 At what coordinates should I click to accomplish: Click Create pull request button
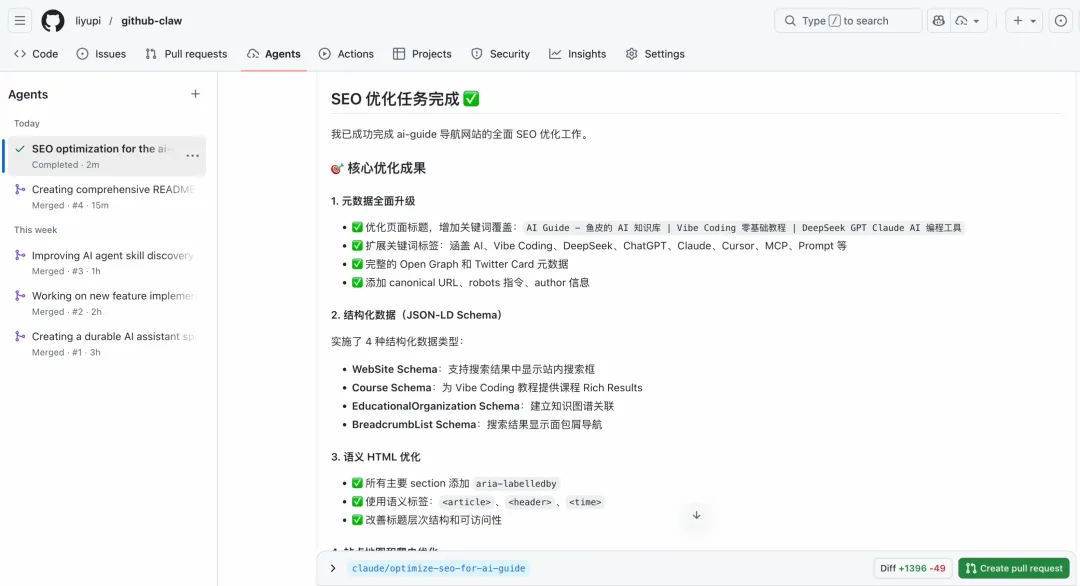pyautogui.click(x=1012, y=568)
